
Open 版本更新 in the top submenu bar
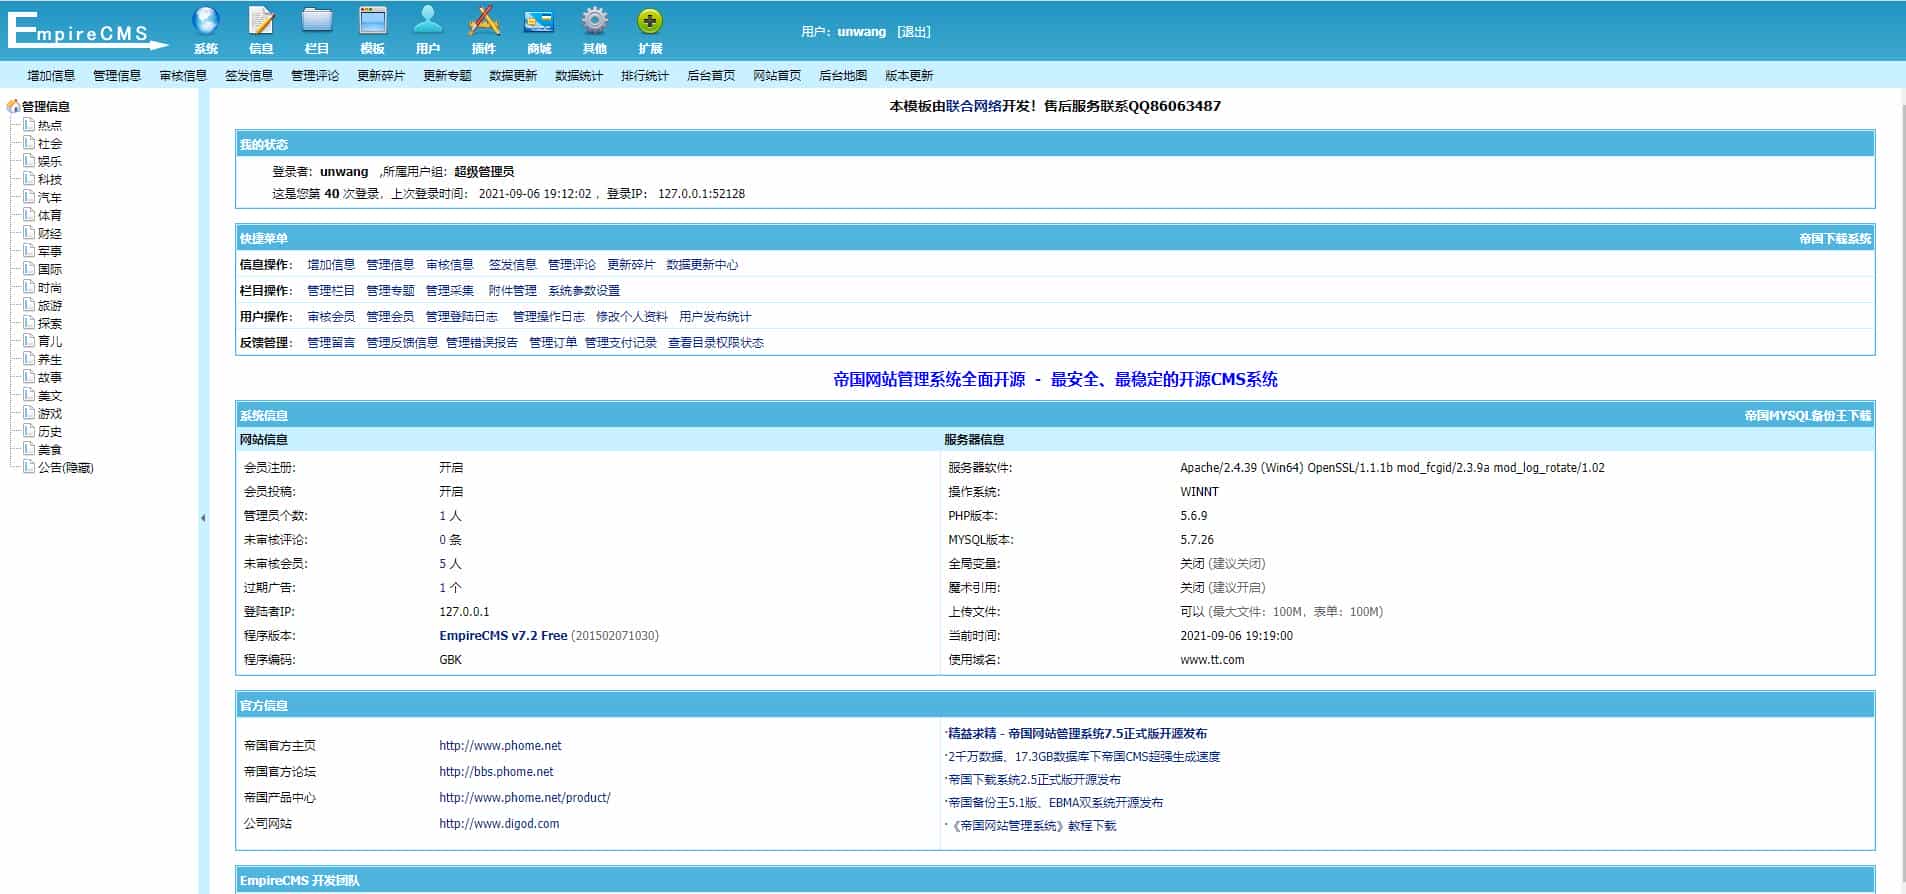point(909,75)
